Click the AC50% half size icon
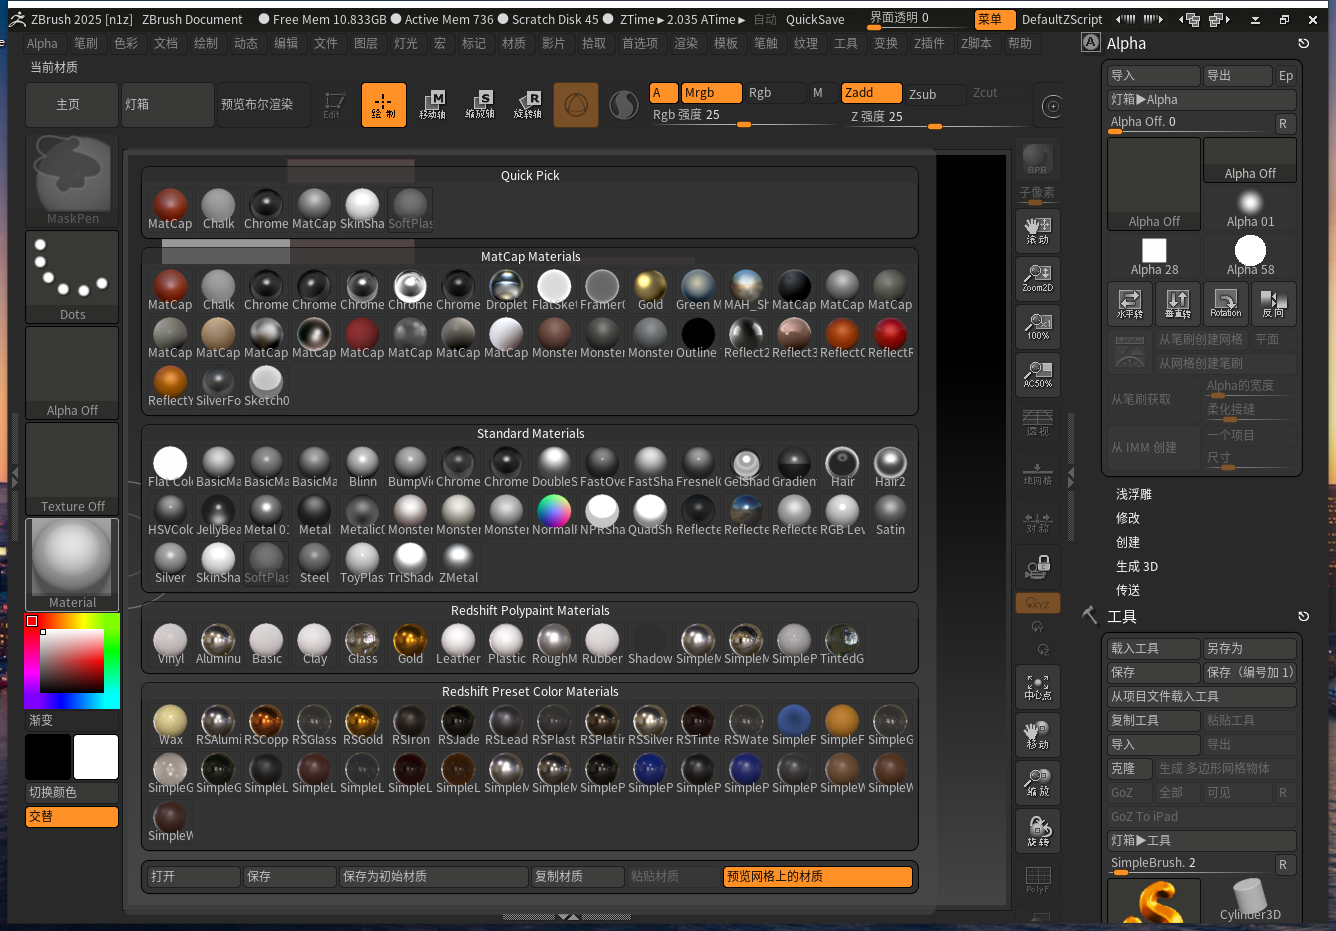Image resolution: width=1336 pixels, height=931 pixels. click(1038, 375)
